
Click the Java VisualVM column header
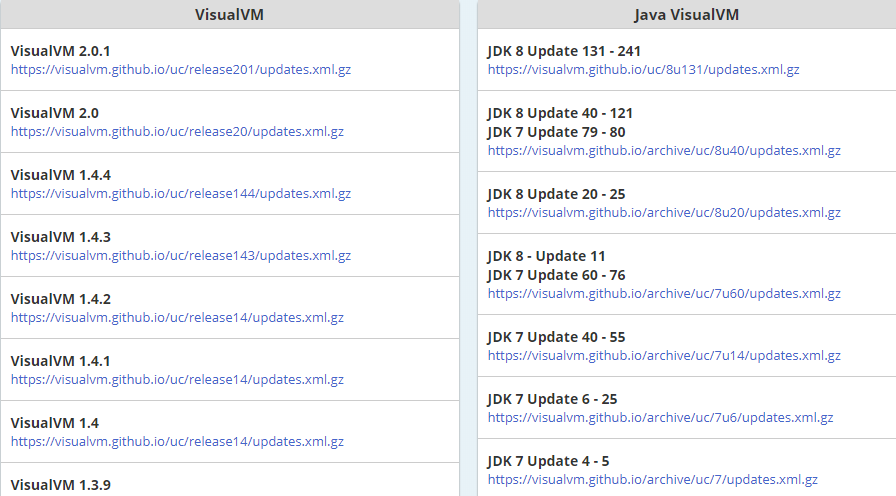click(686, 15)
